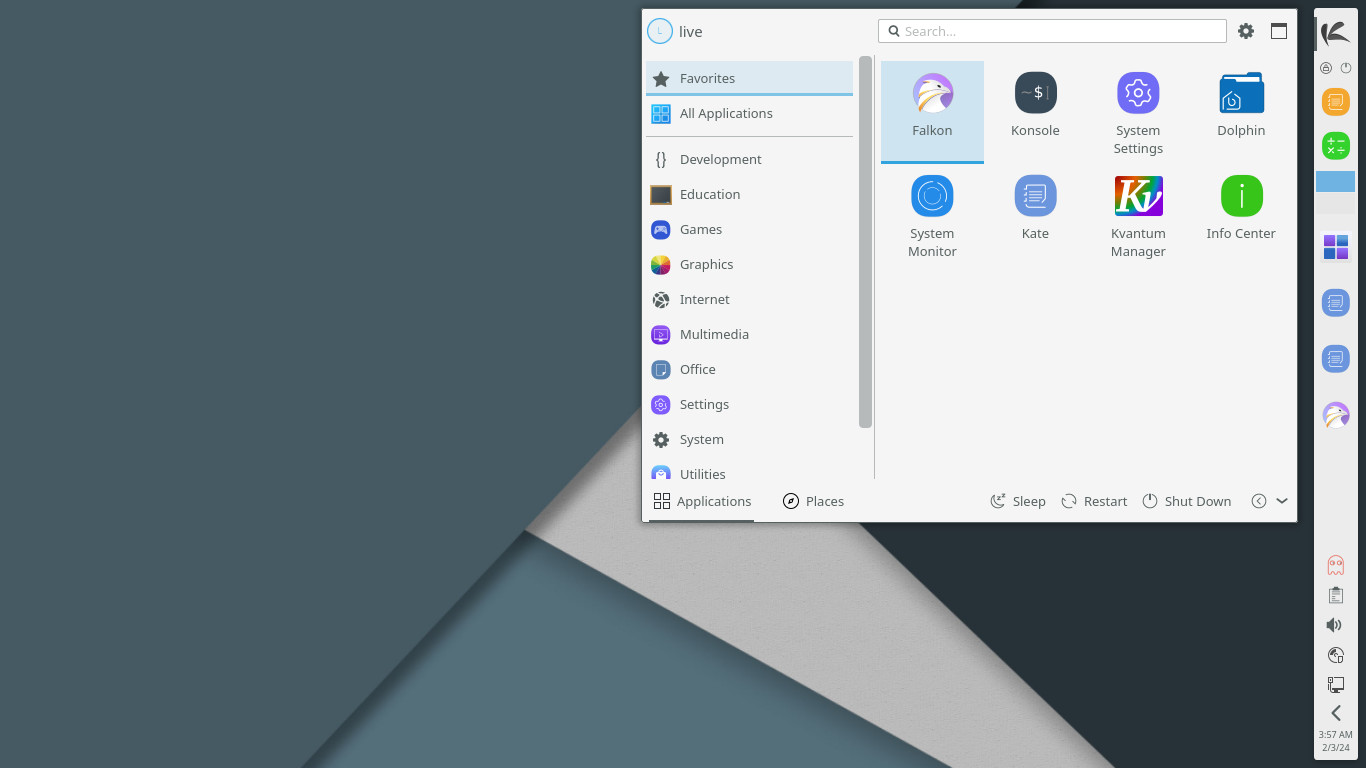The image size is (1366, 768).
Task: Launch Kate from the favorites grid
Action: 1035,215
